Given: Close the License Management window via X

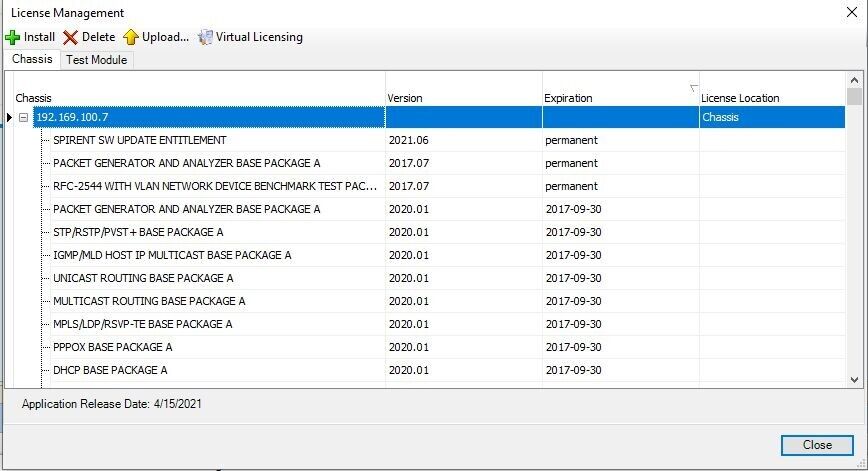Looking at the screenshot, I should coord(849,13).
